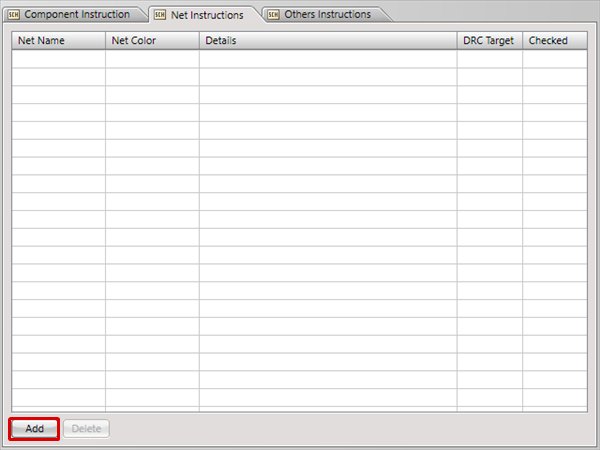This screenshot has height=450, width=600.
Task: Click the SCH icon on Others Instructions tab
Action: pos(273,15)
